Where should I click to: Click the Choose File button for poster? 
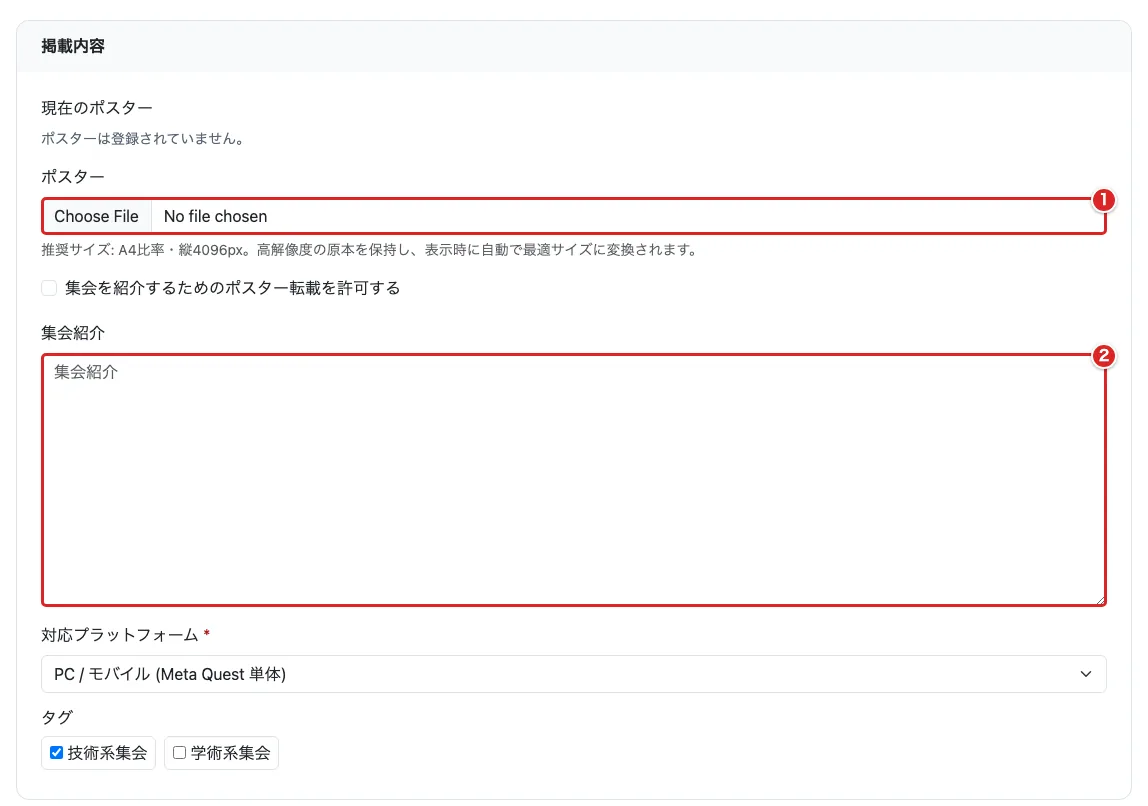(x=97, y=217)
